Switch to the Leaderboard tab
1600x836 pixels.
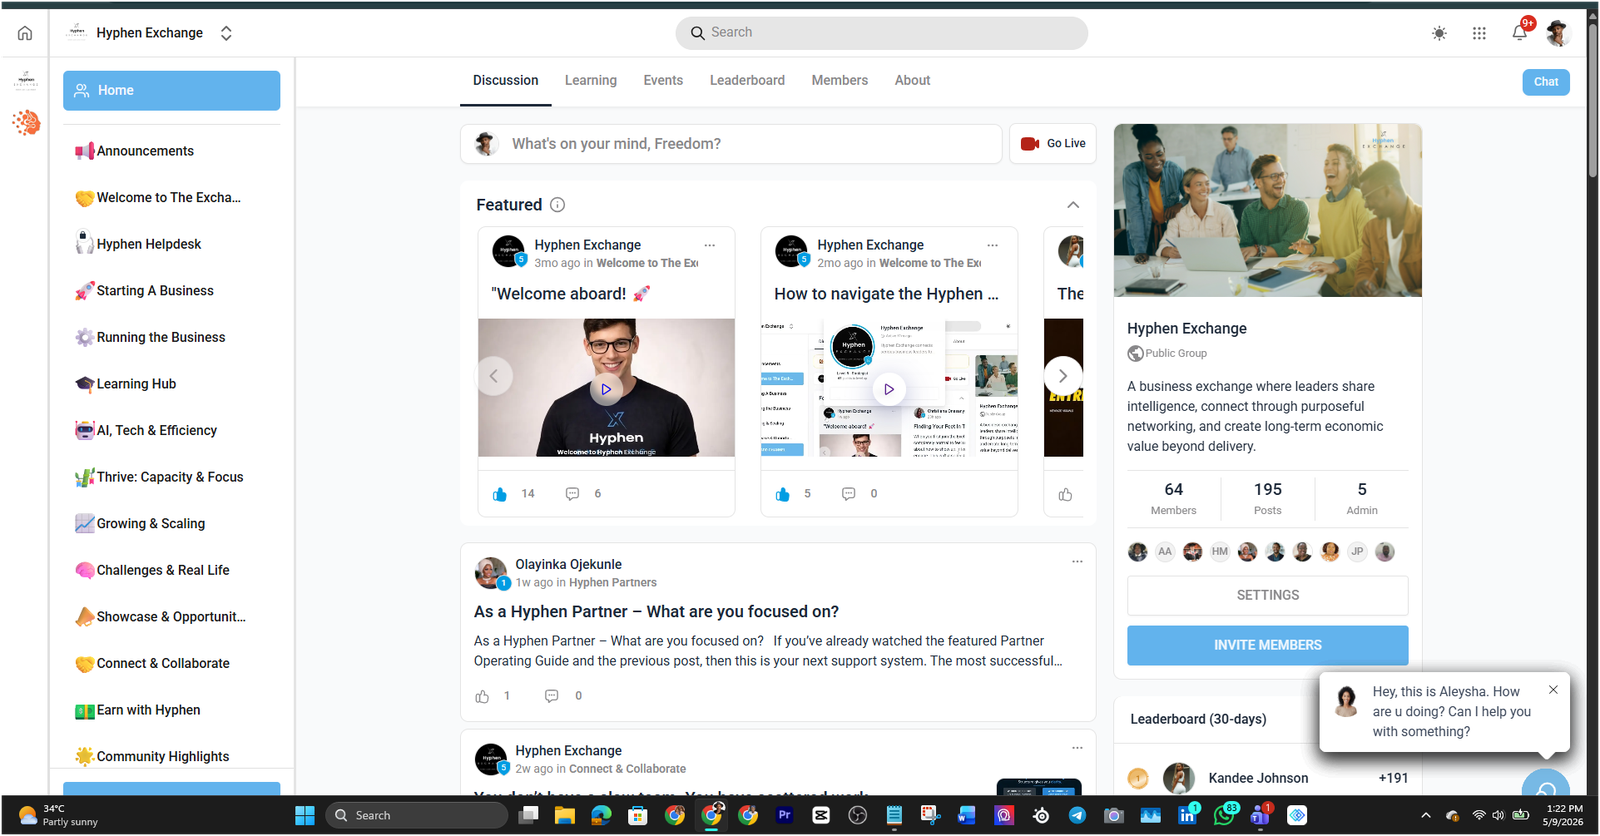(x=747, y=80)
